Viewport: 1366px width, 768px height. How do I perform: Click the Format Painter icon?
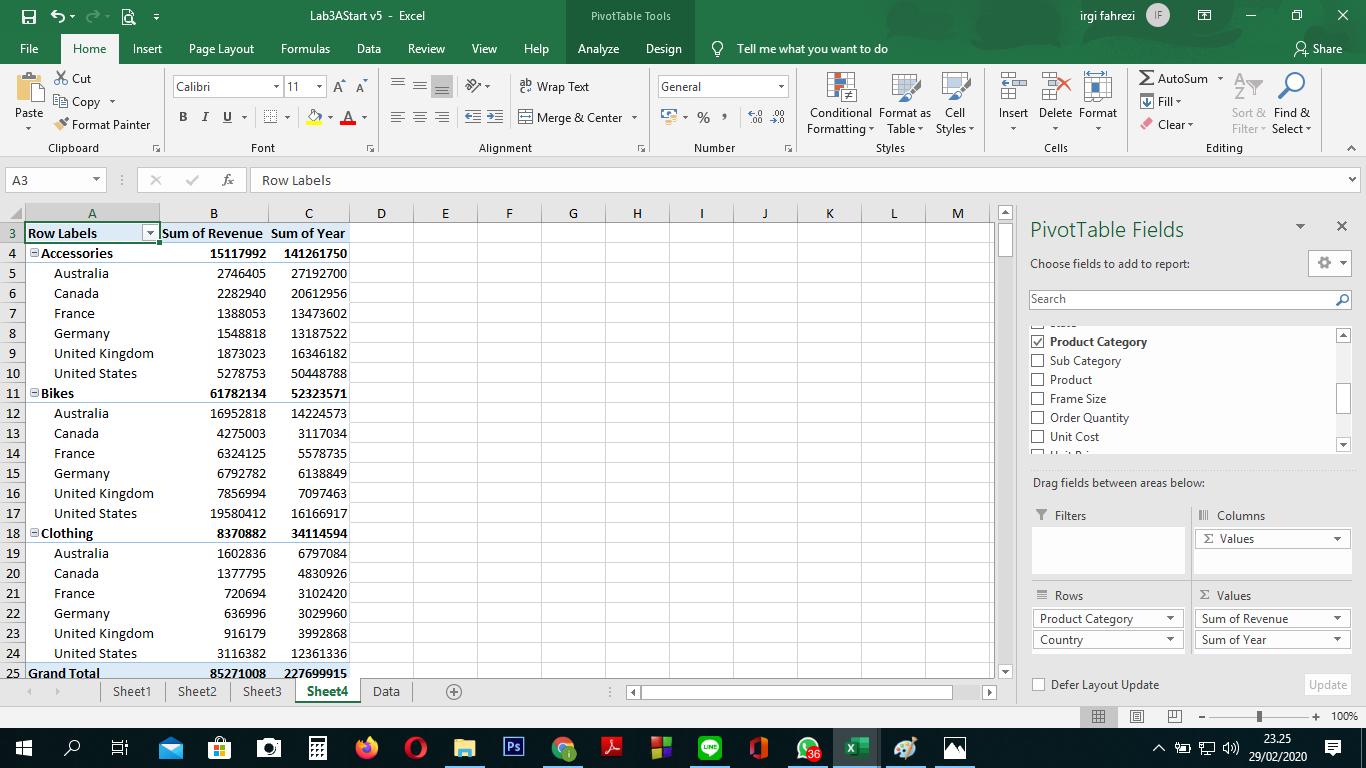point(62,125)
